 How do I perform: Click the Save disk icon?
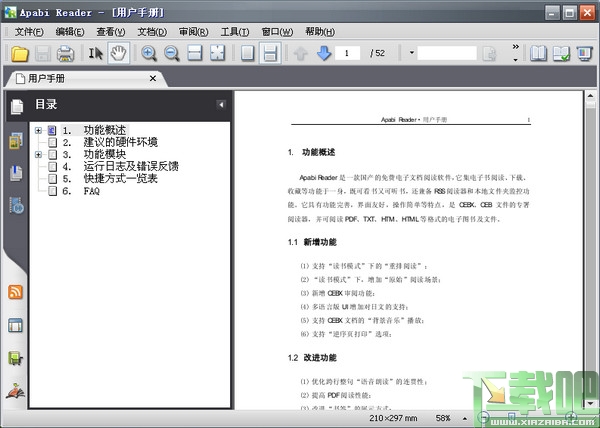point(42,54)
